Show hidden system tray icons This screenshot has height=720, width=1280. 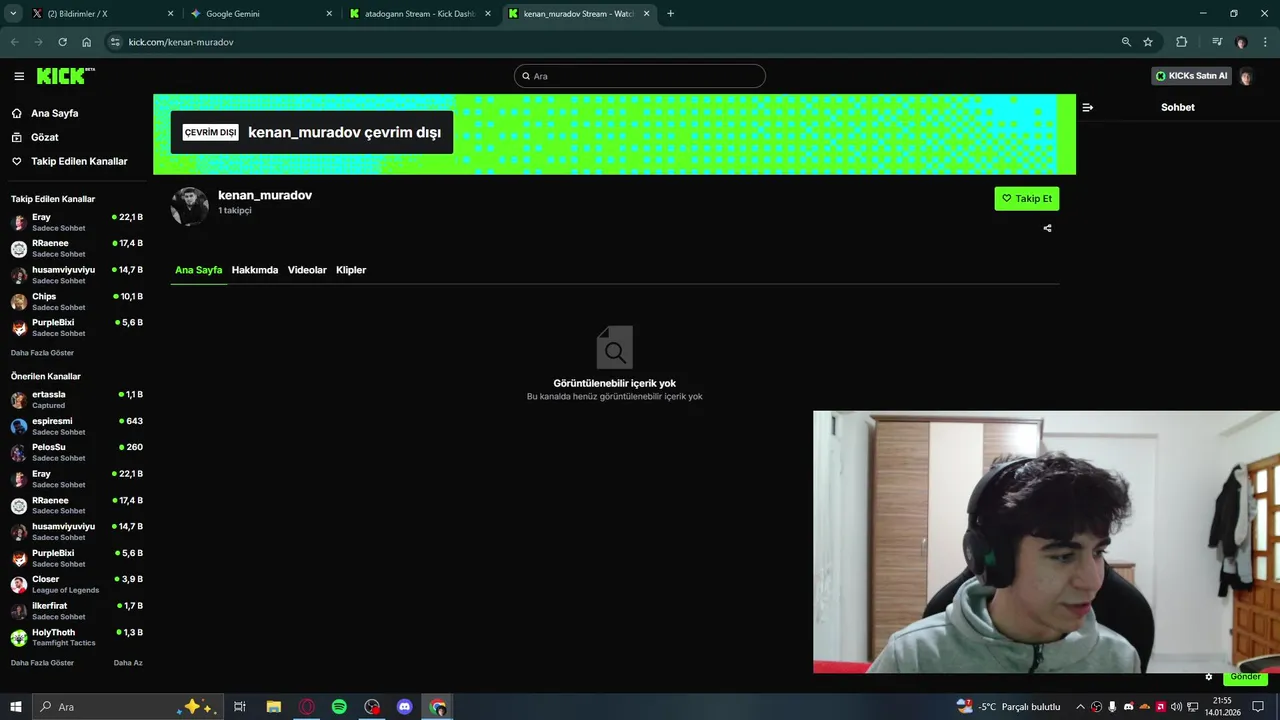(1080, 707)
